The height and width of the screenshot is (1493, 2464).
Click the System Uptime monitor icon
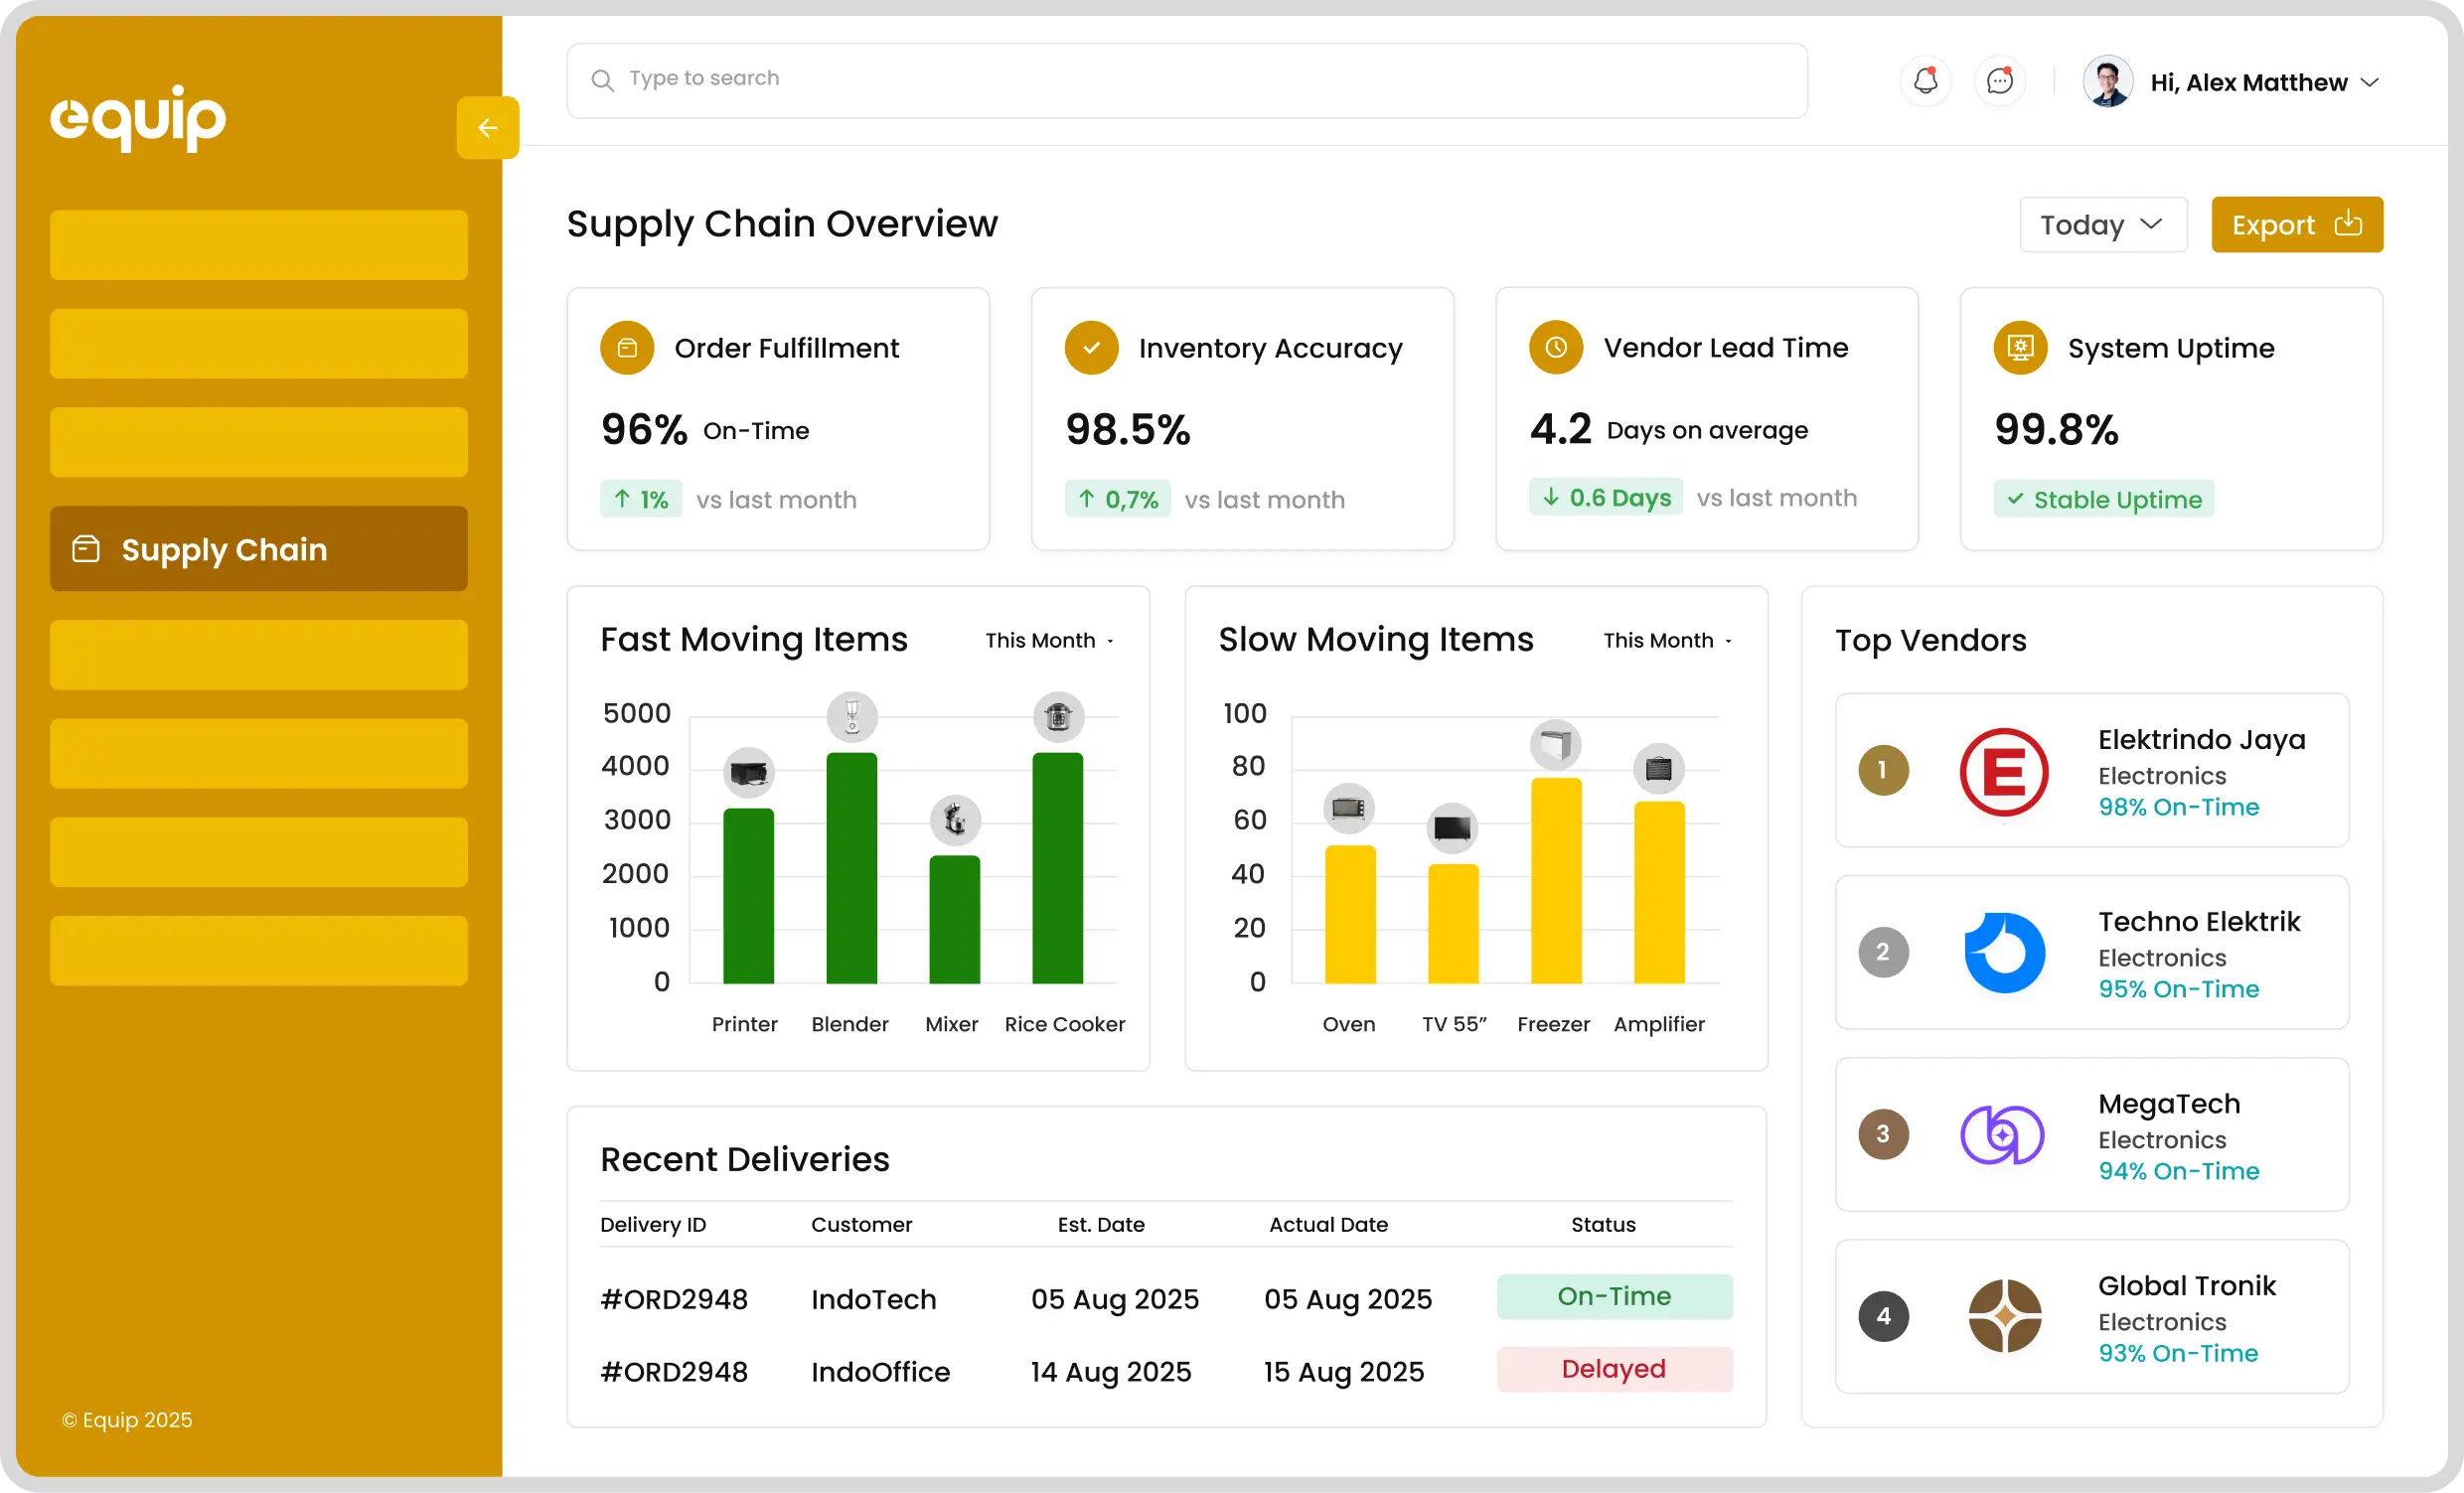coord(2020,348)
